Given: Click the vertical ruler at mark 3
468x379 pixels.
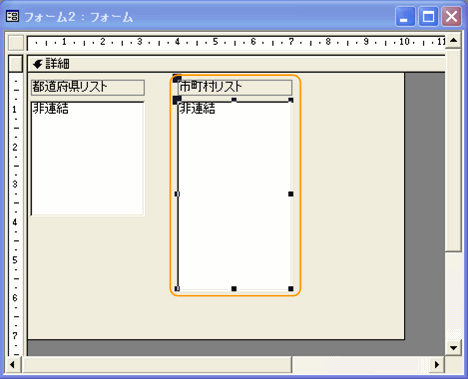Looking at the screenshot, I should pos(15,184).
